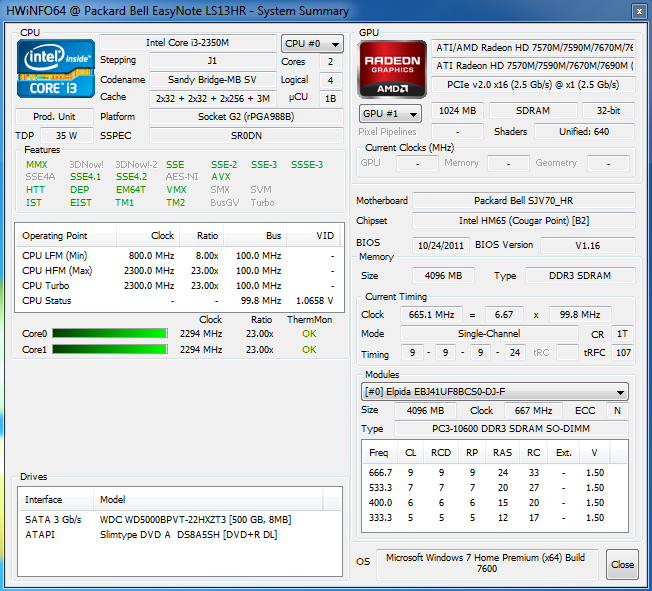
Task: Click the Core1 usage bar
Action: (x=110, y=349)
